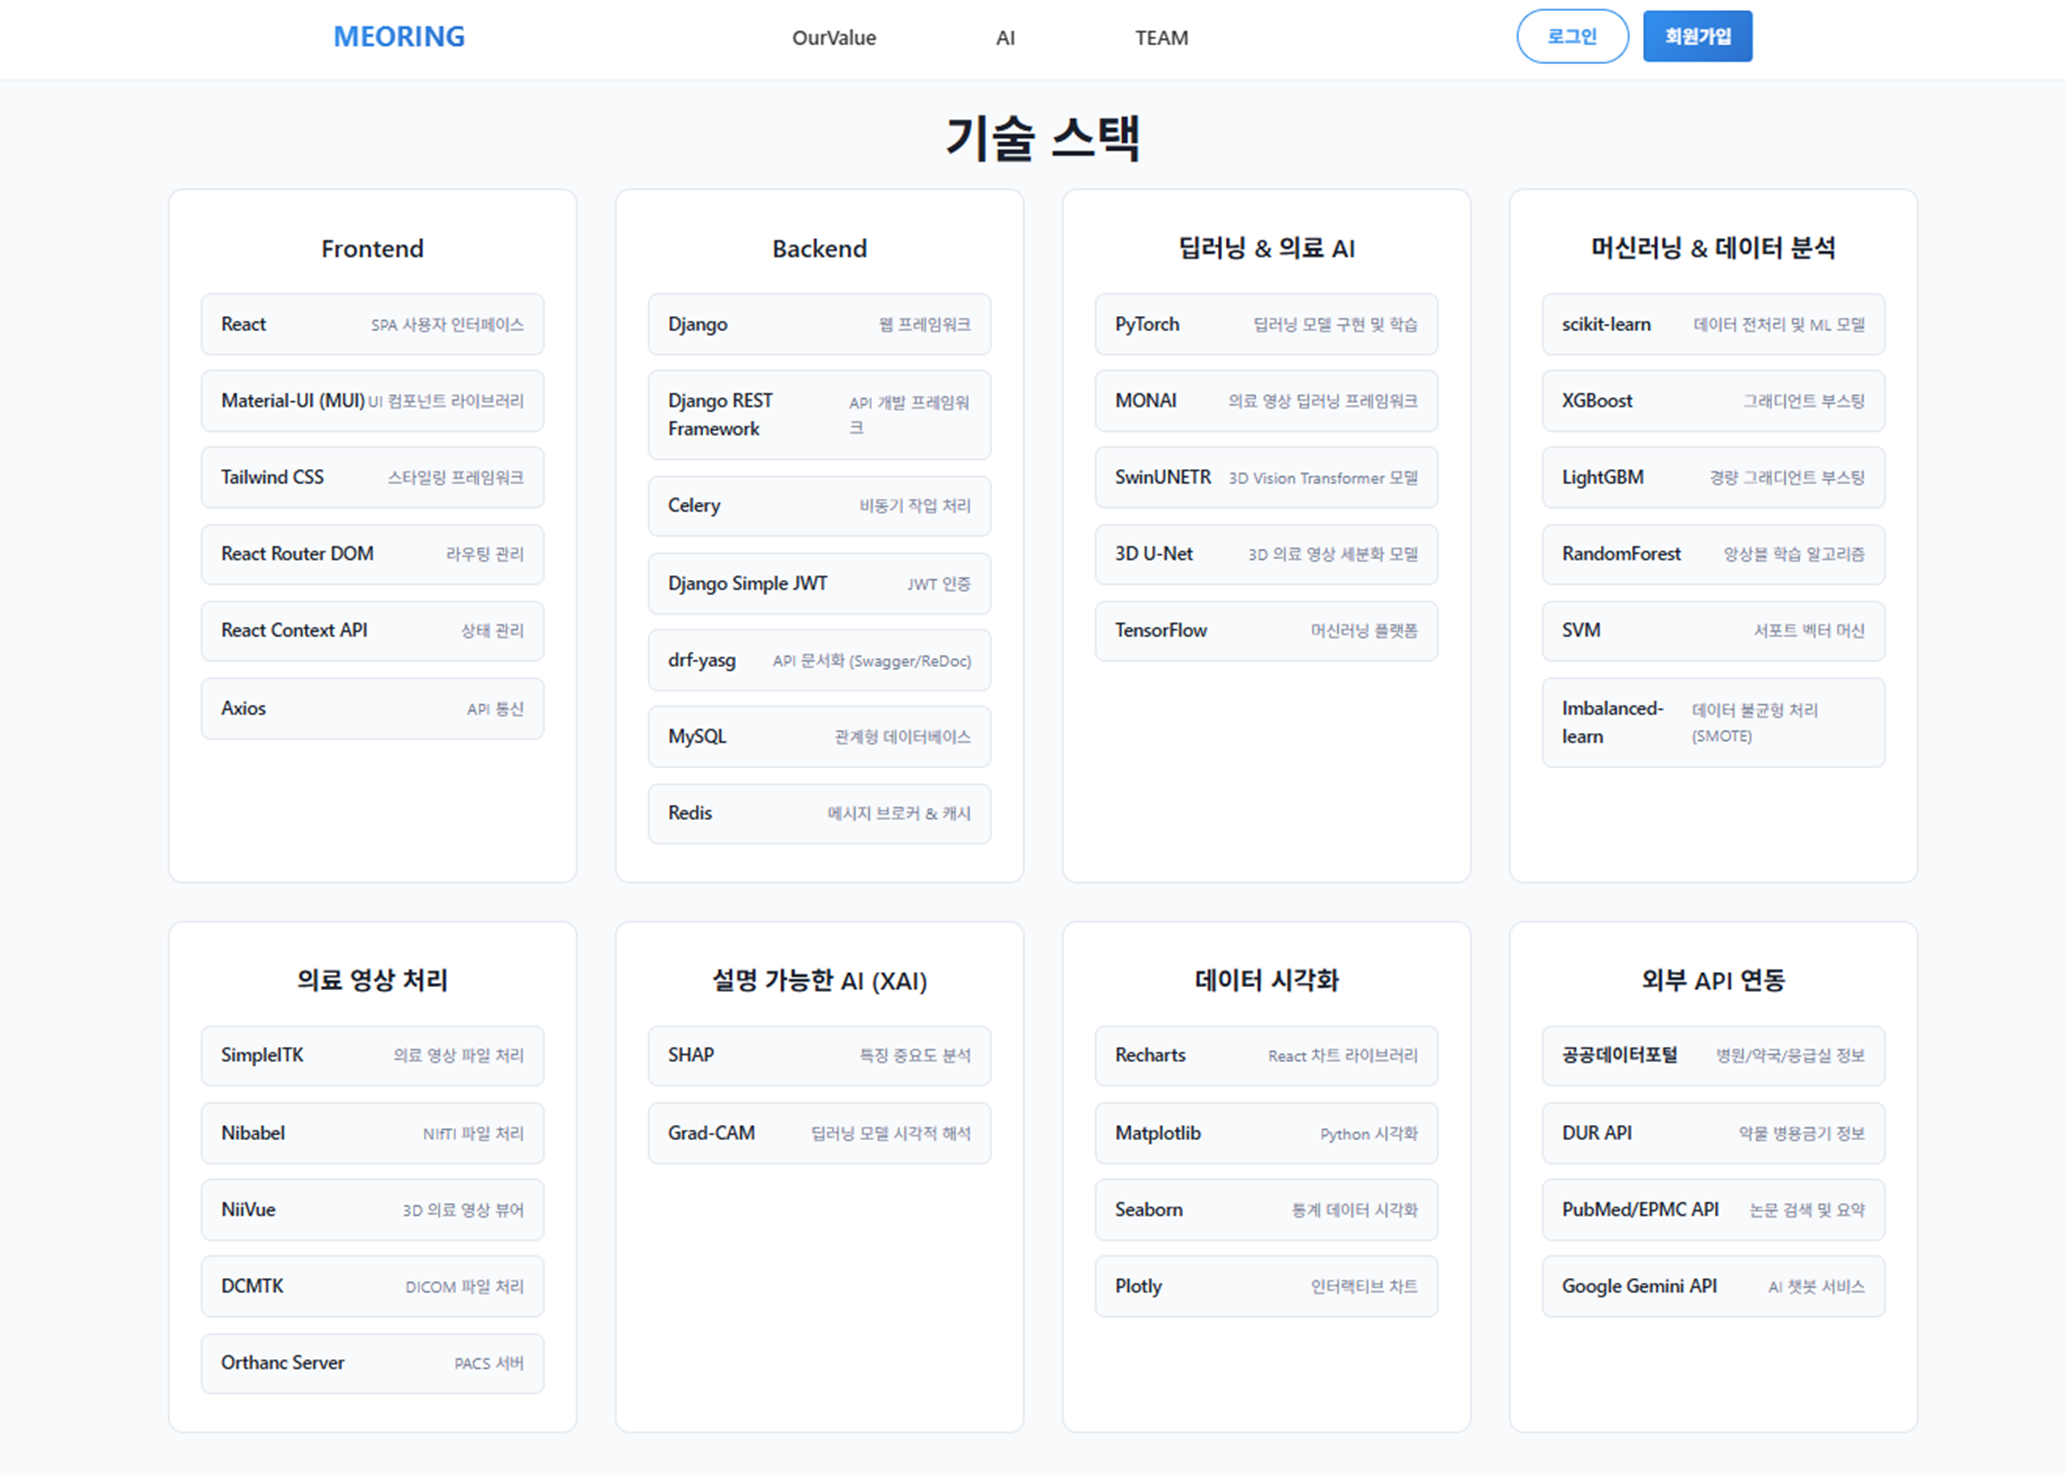The image size is (2065, 1473).
Task: Select the Google Gemini API card
Action: tap(1712, 1286)
